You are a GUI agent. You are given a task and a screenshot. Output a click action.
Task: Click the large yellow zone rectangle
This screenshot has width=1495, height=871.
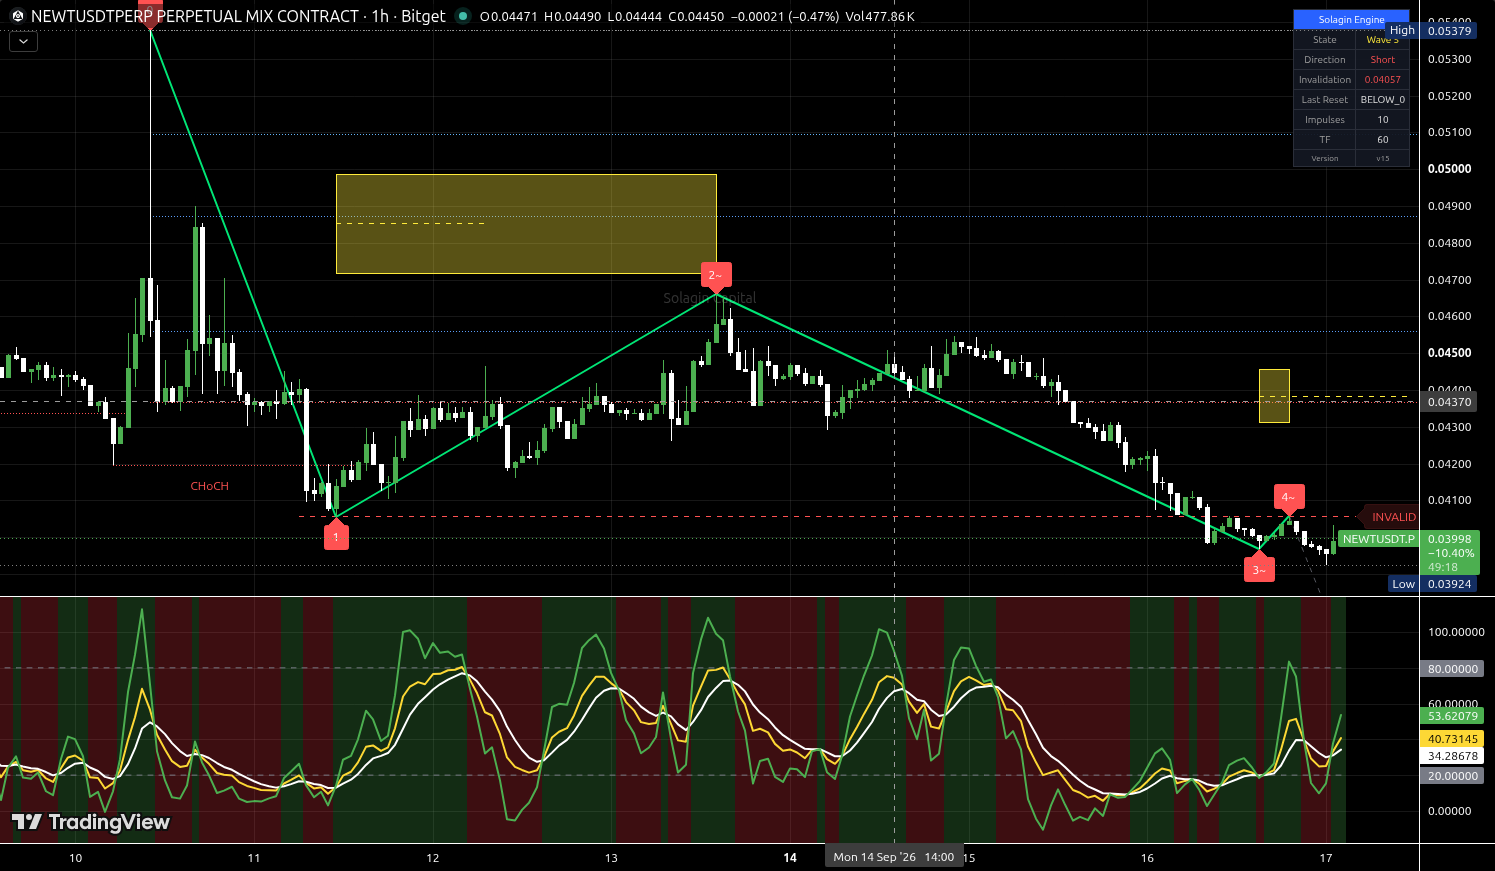pyautogui.click(x=526, y=224)
